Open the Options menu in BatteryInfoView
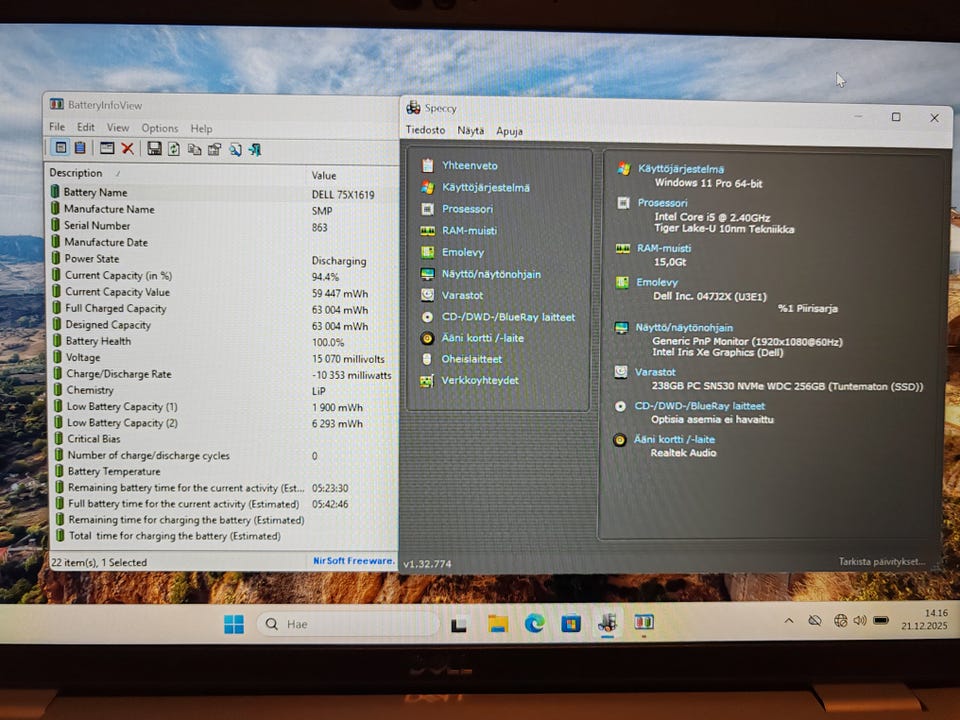This screenshot has width=960, height=720. 160,128
